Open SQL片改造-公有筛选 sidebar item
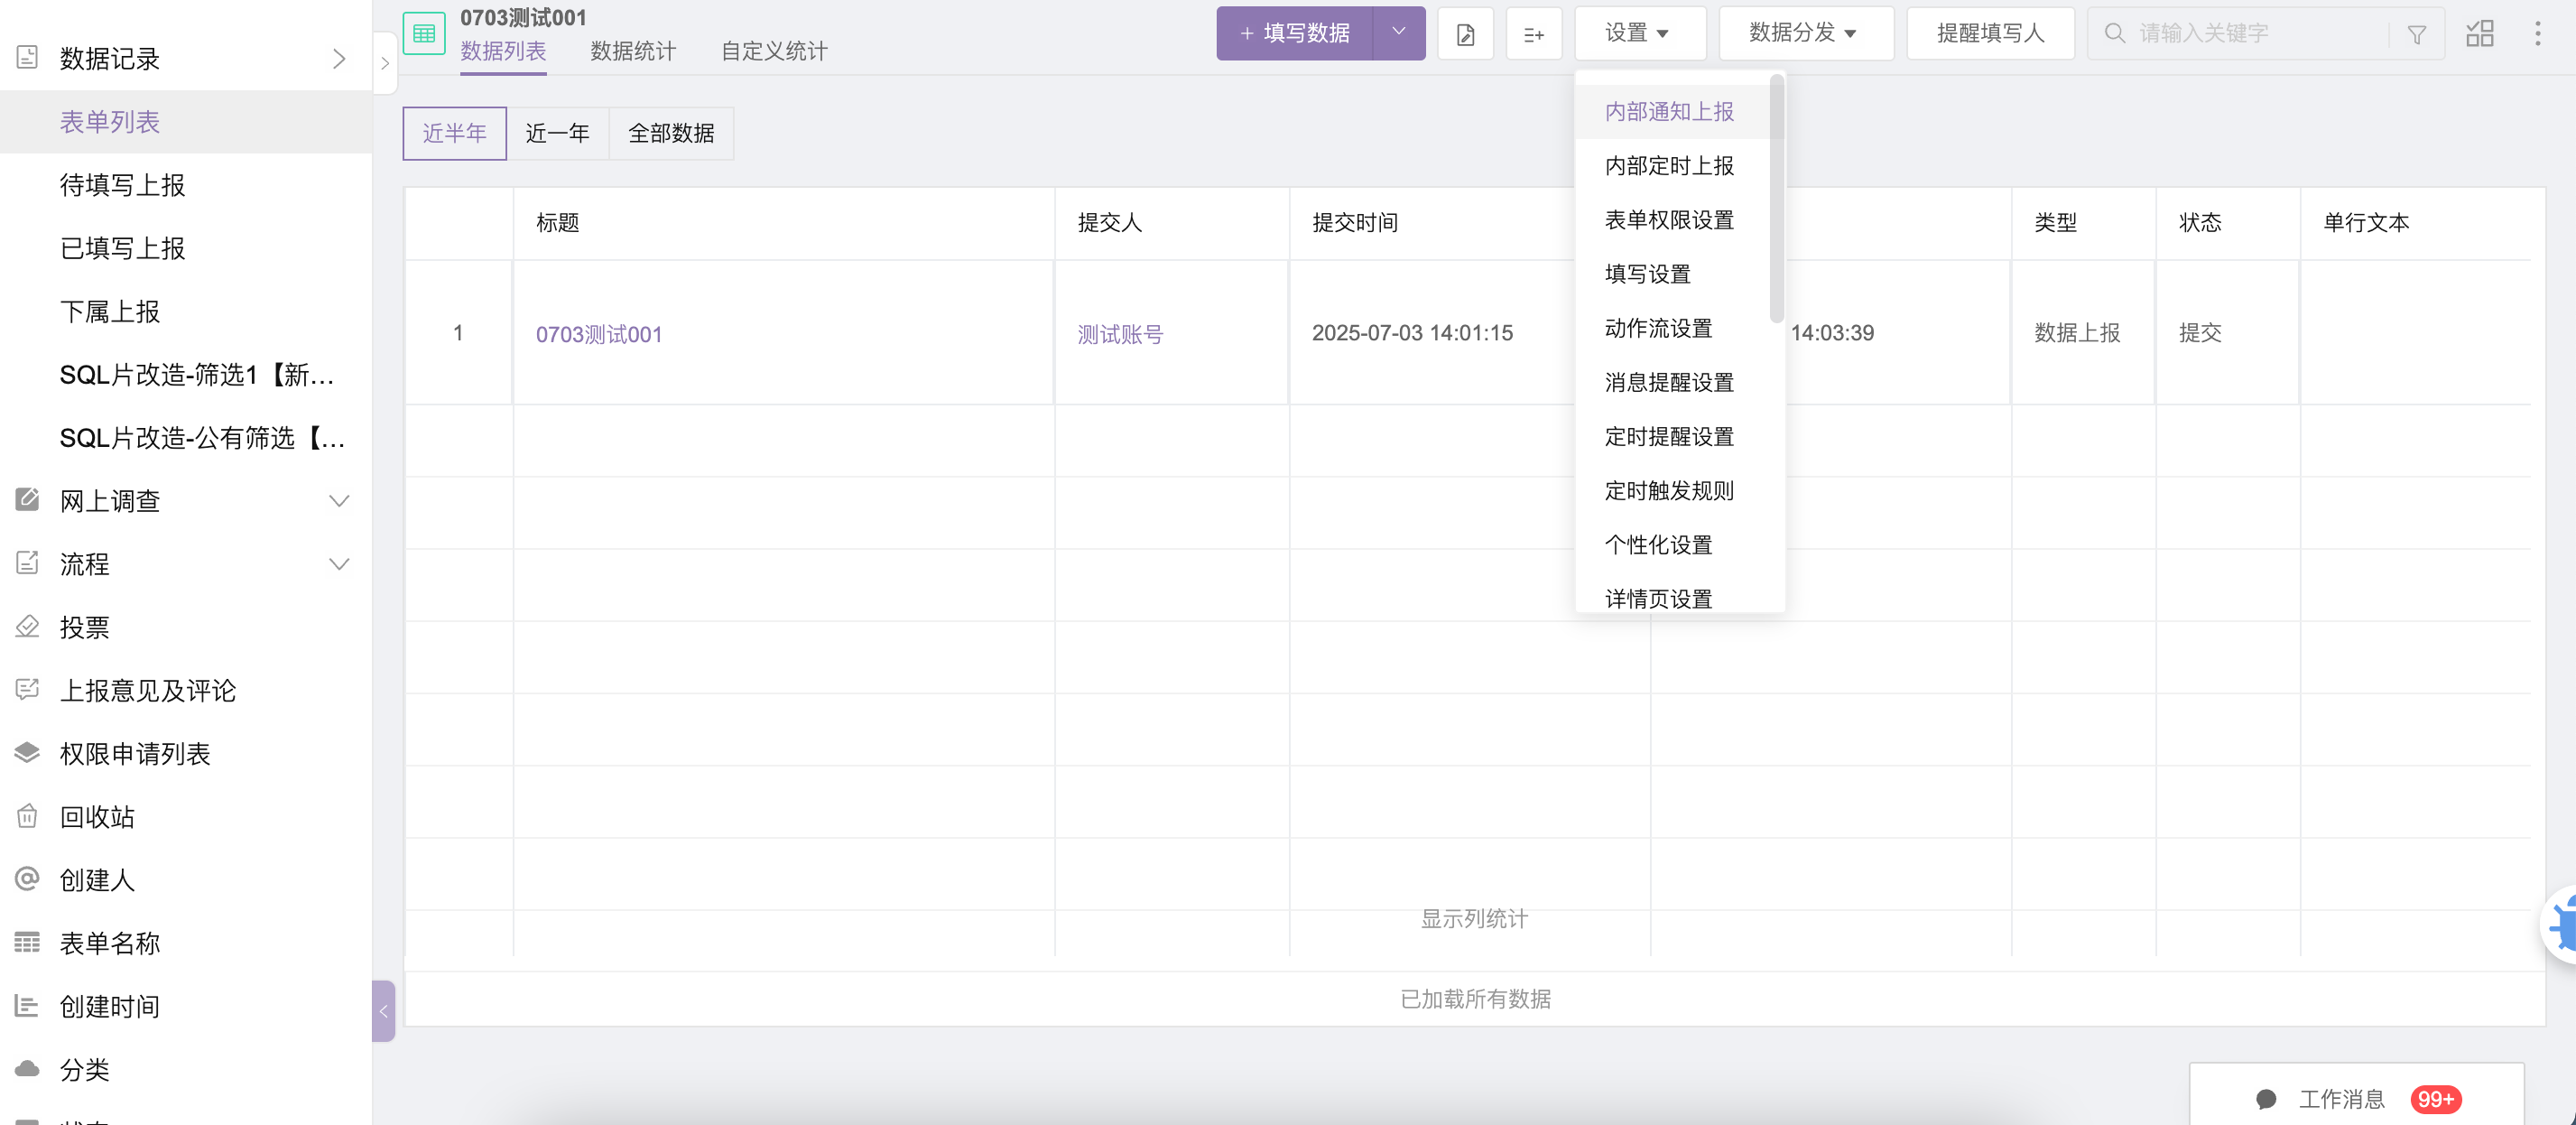 186,437
